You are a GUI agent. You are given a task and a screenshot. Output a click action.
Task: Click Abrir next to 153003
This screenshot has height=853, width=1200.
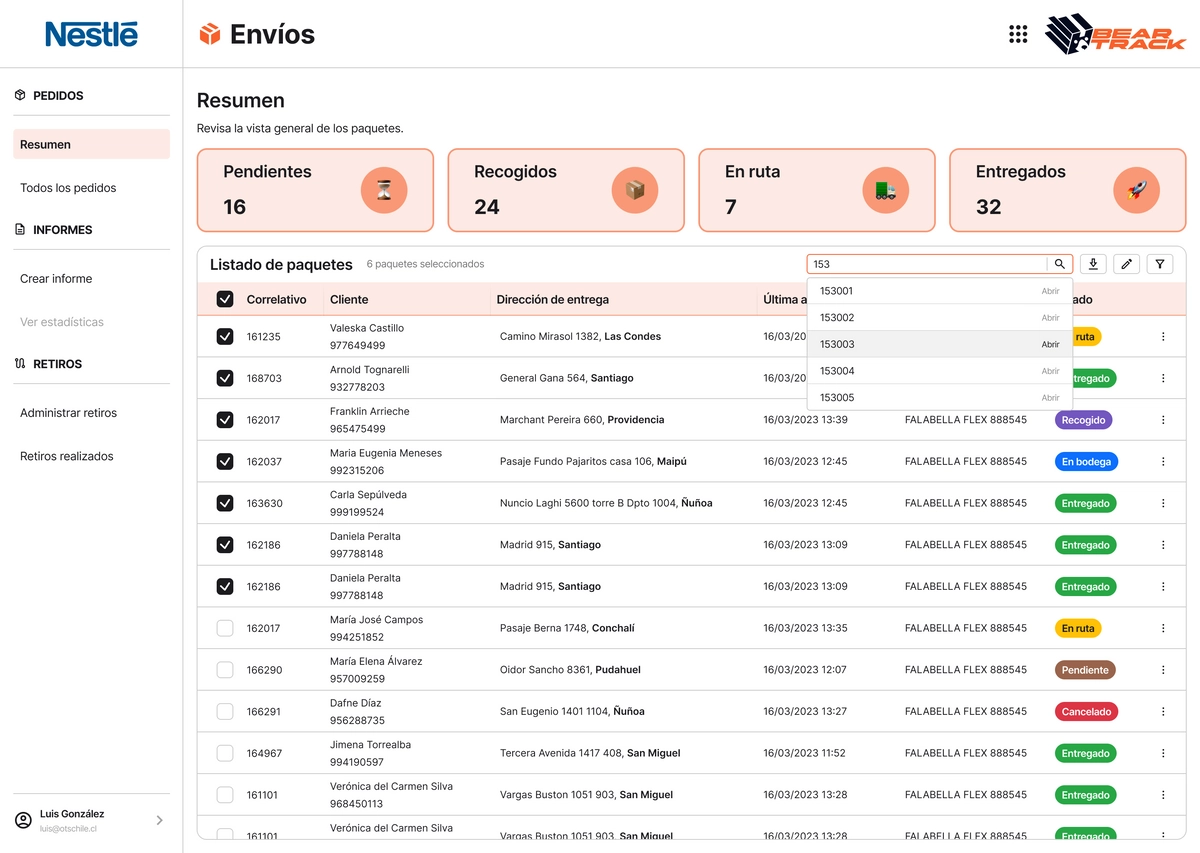pos(1050,345)
